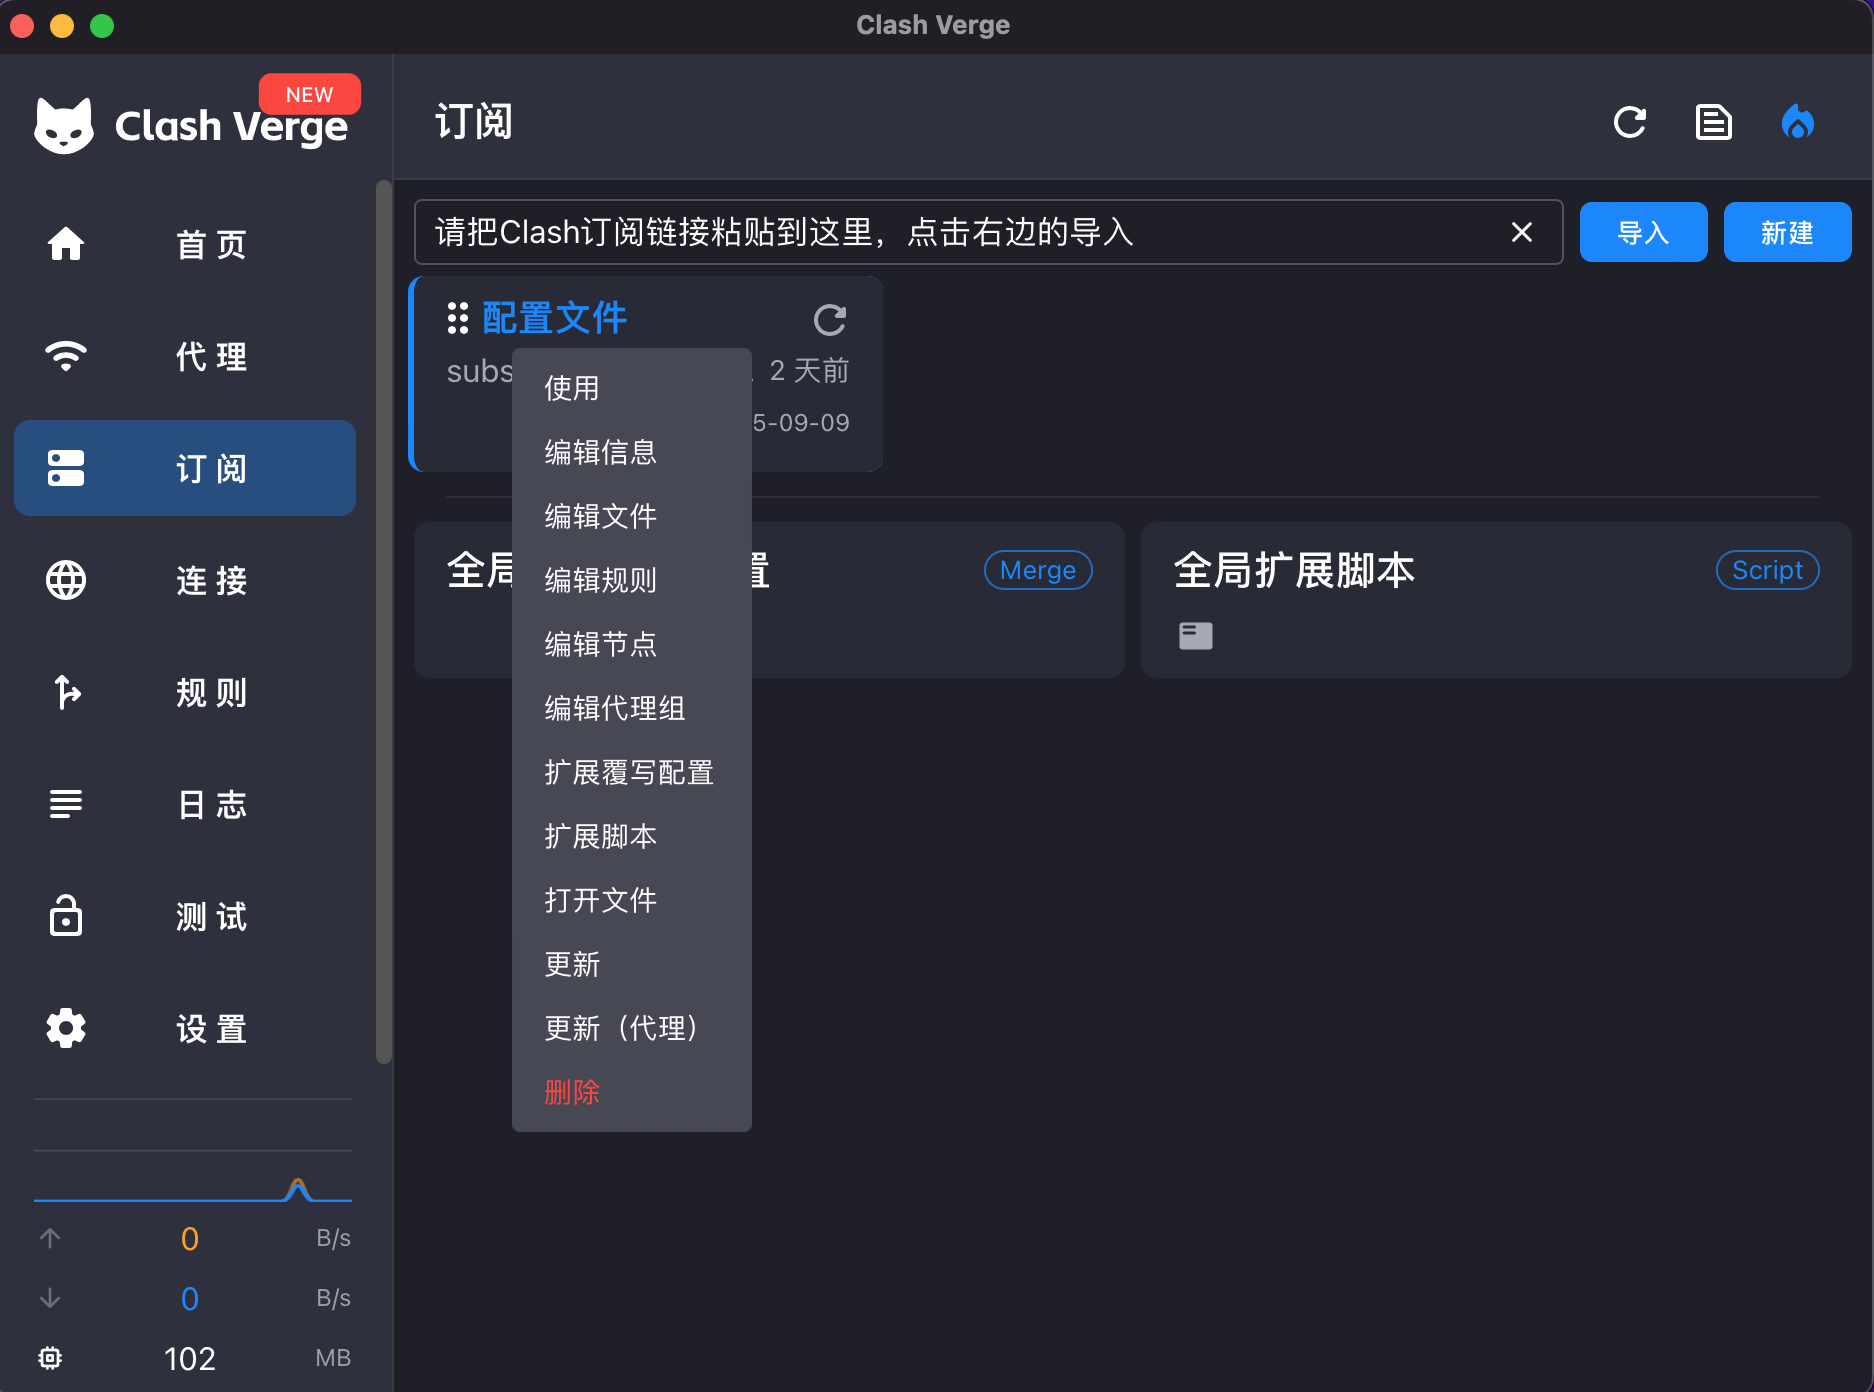
Task: Click the globe icon for 连接
Action: [x=66, y=580]
